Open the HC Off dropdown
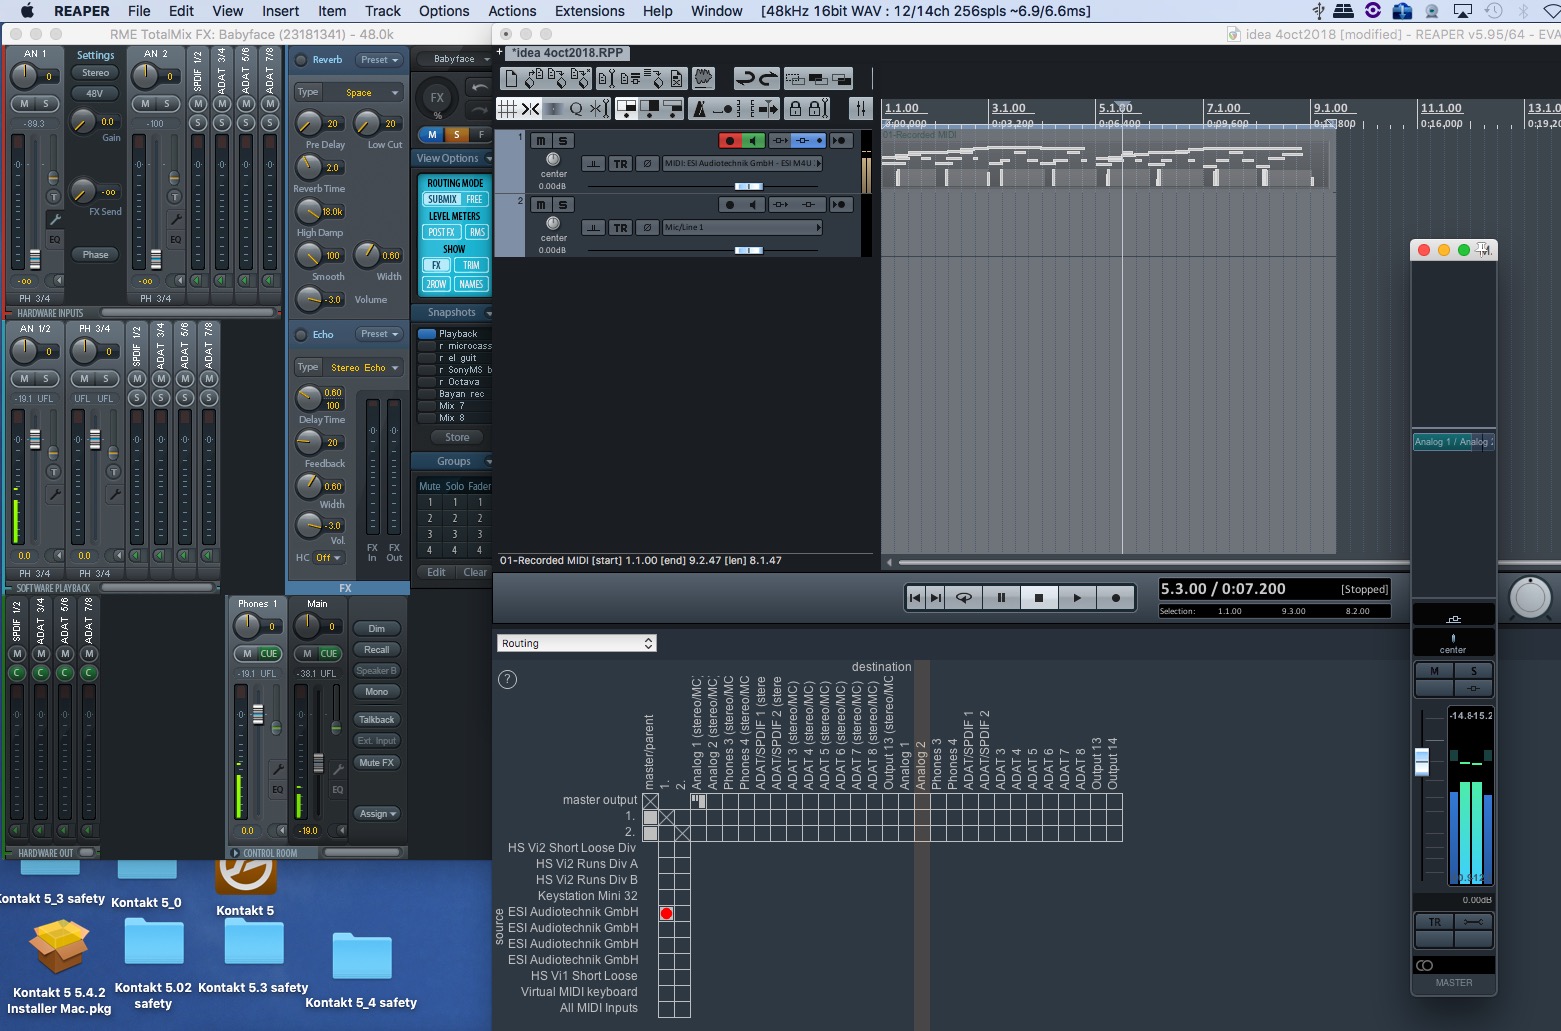 328,558
